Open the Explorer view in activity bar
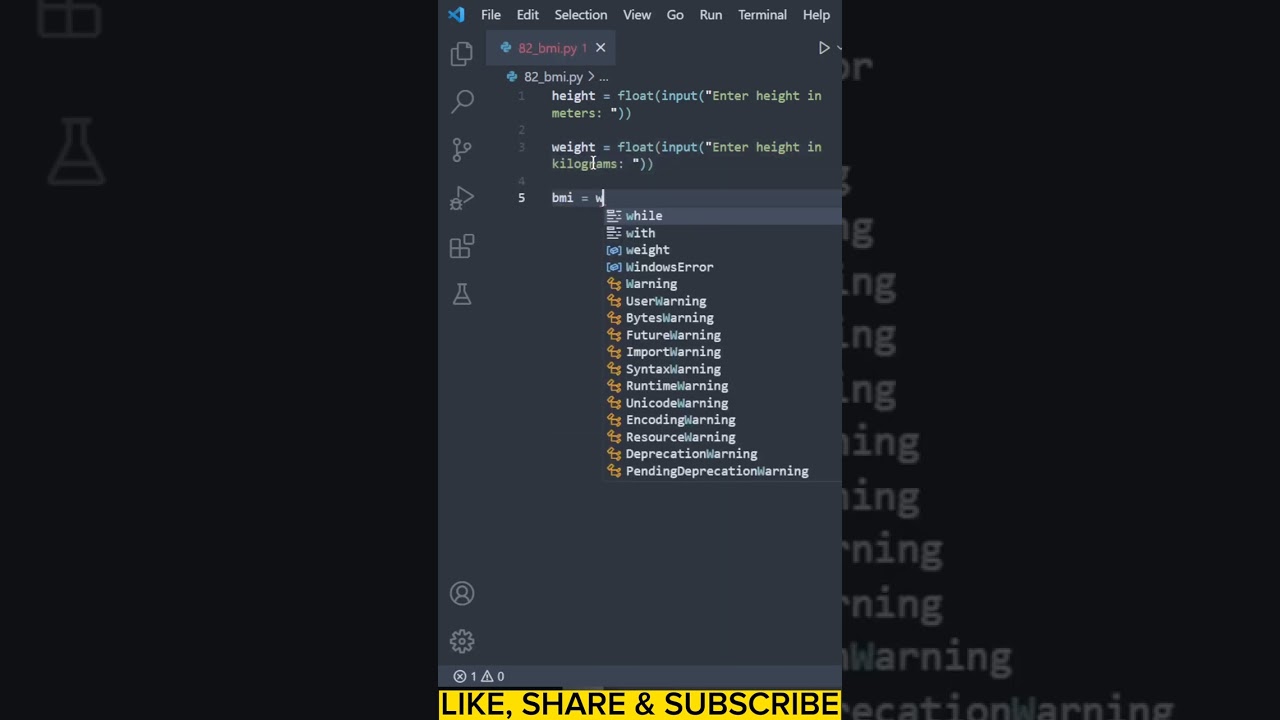1280x720 pixels. tap(461, 54)
